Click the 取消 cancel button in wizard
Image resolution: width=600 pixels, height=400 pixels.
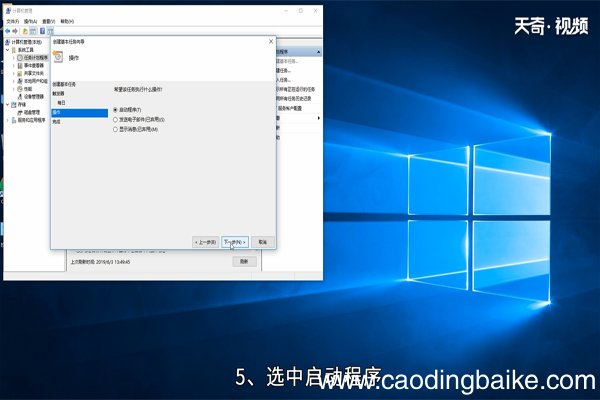[262, 242]
